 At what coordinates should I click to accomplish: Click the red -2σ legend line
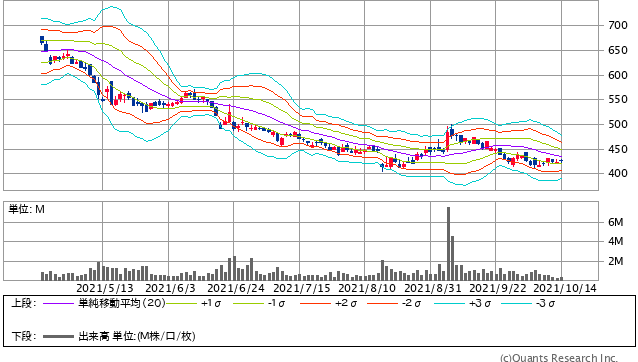tap(382, 303)
